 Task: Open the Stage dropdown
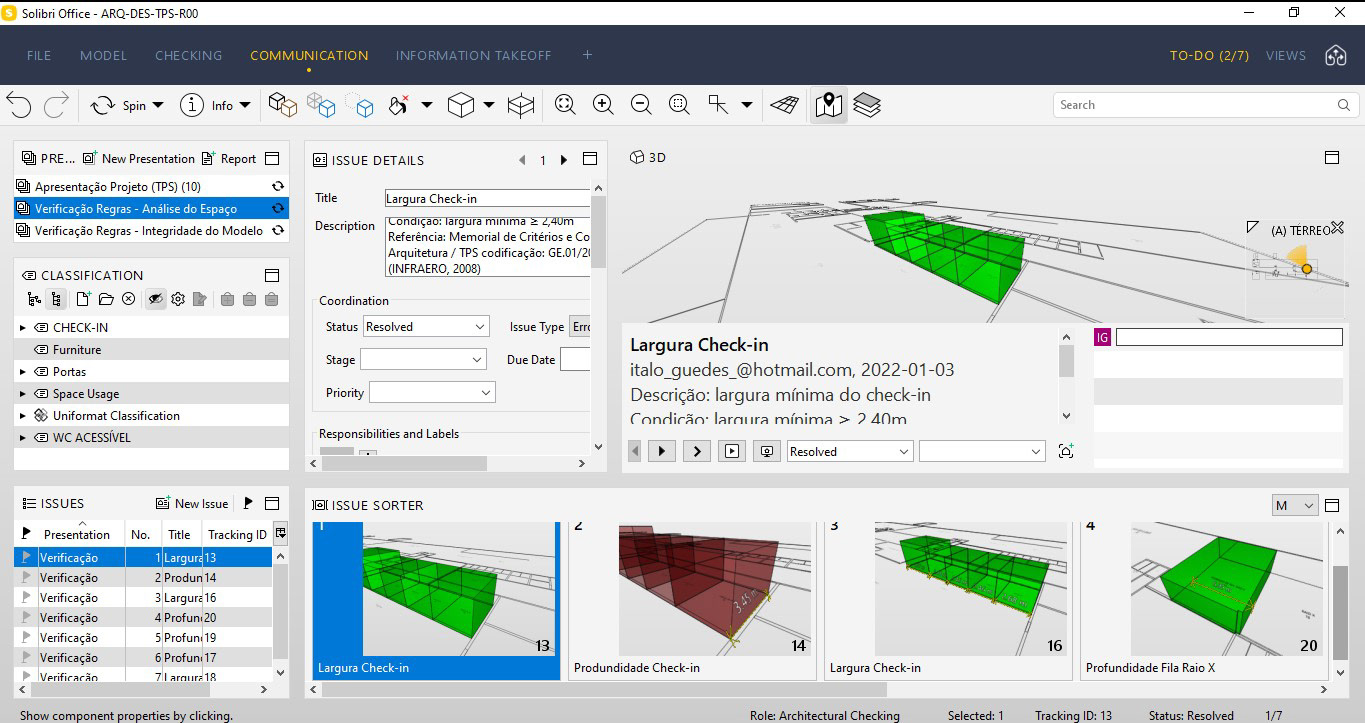coord(424,360)
